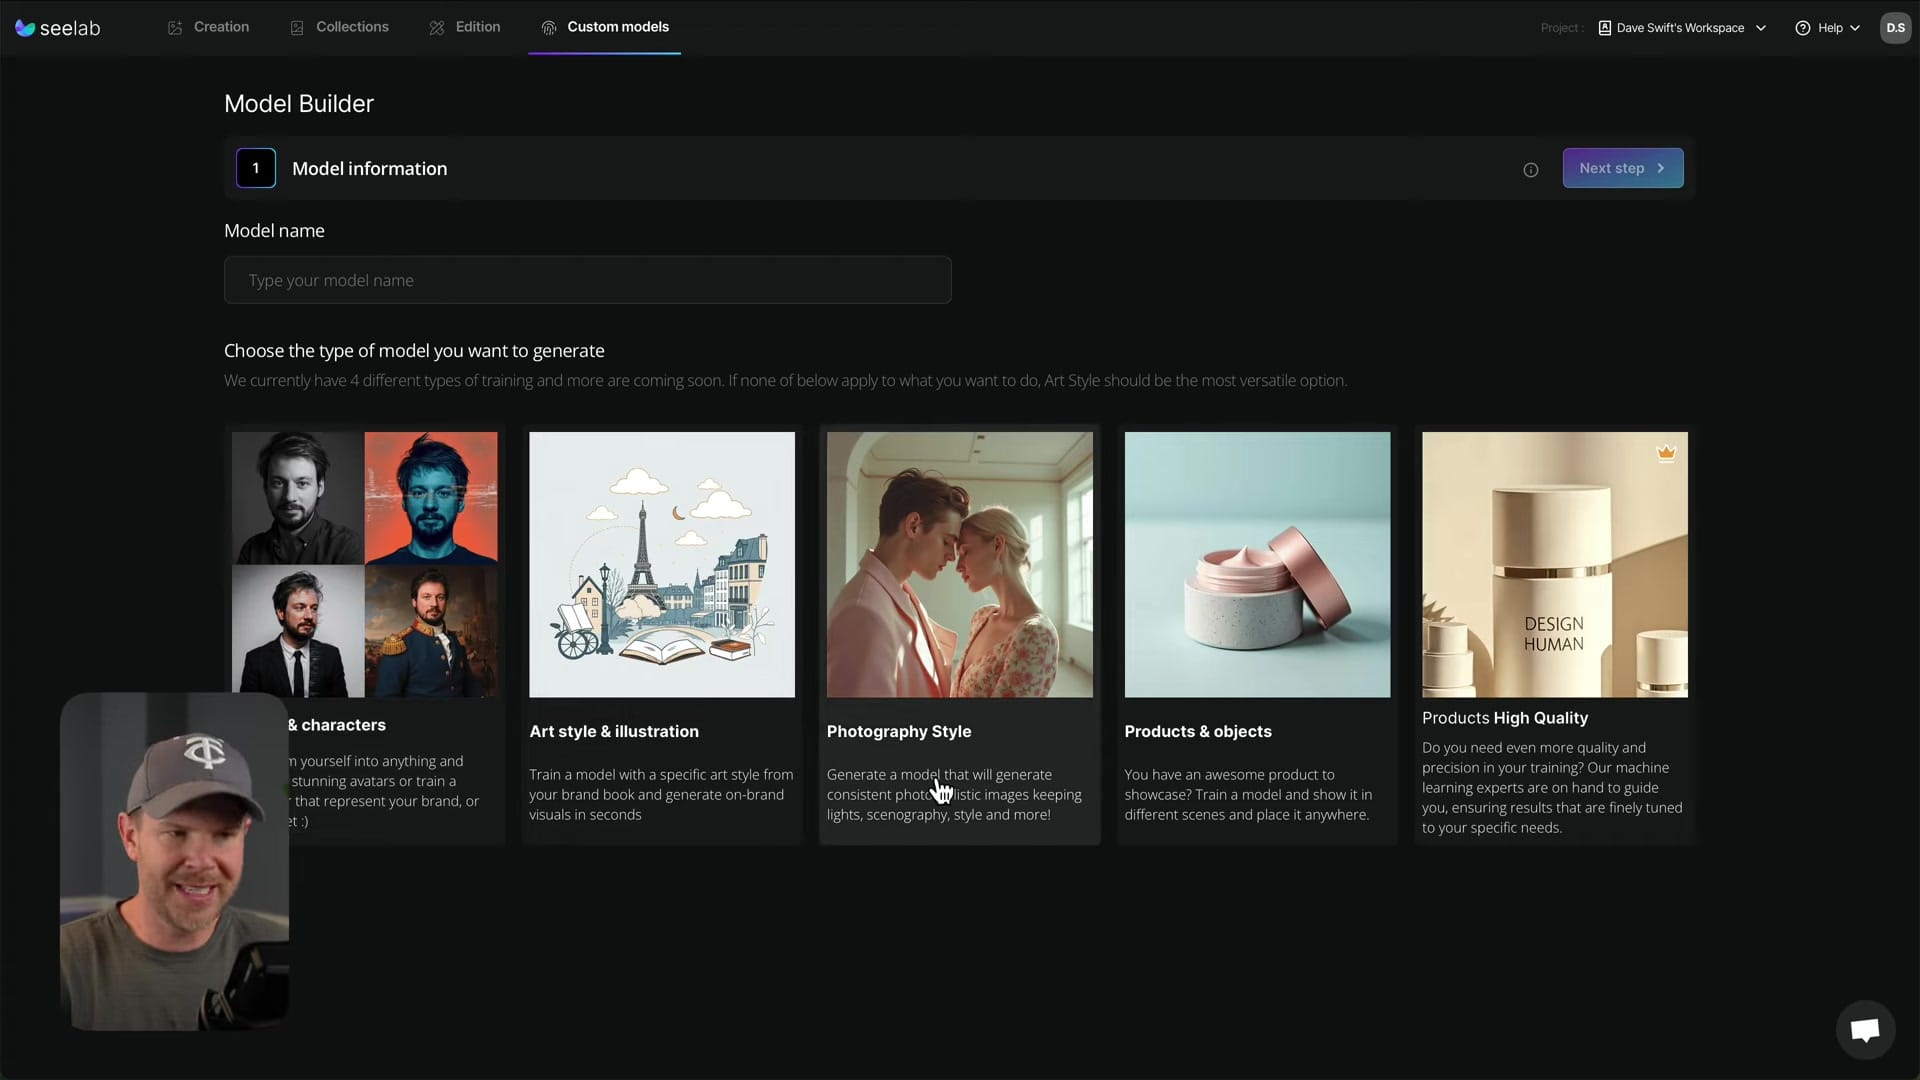The image size is (1920, 1080).
Task: Click the seelab logo icon
Action: (x=25, y=28)
